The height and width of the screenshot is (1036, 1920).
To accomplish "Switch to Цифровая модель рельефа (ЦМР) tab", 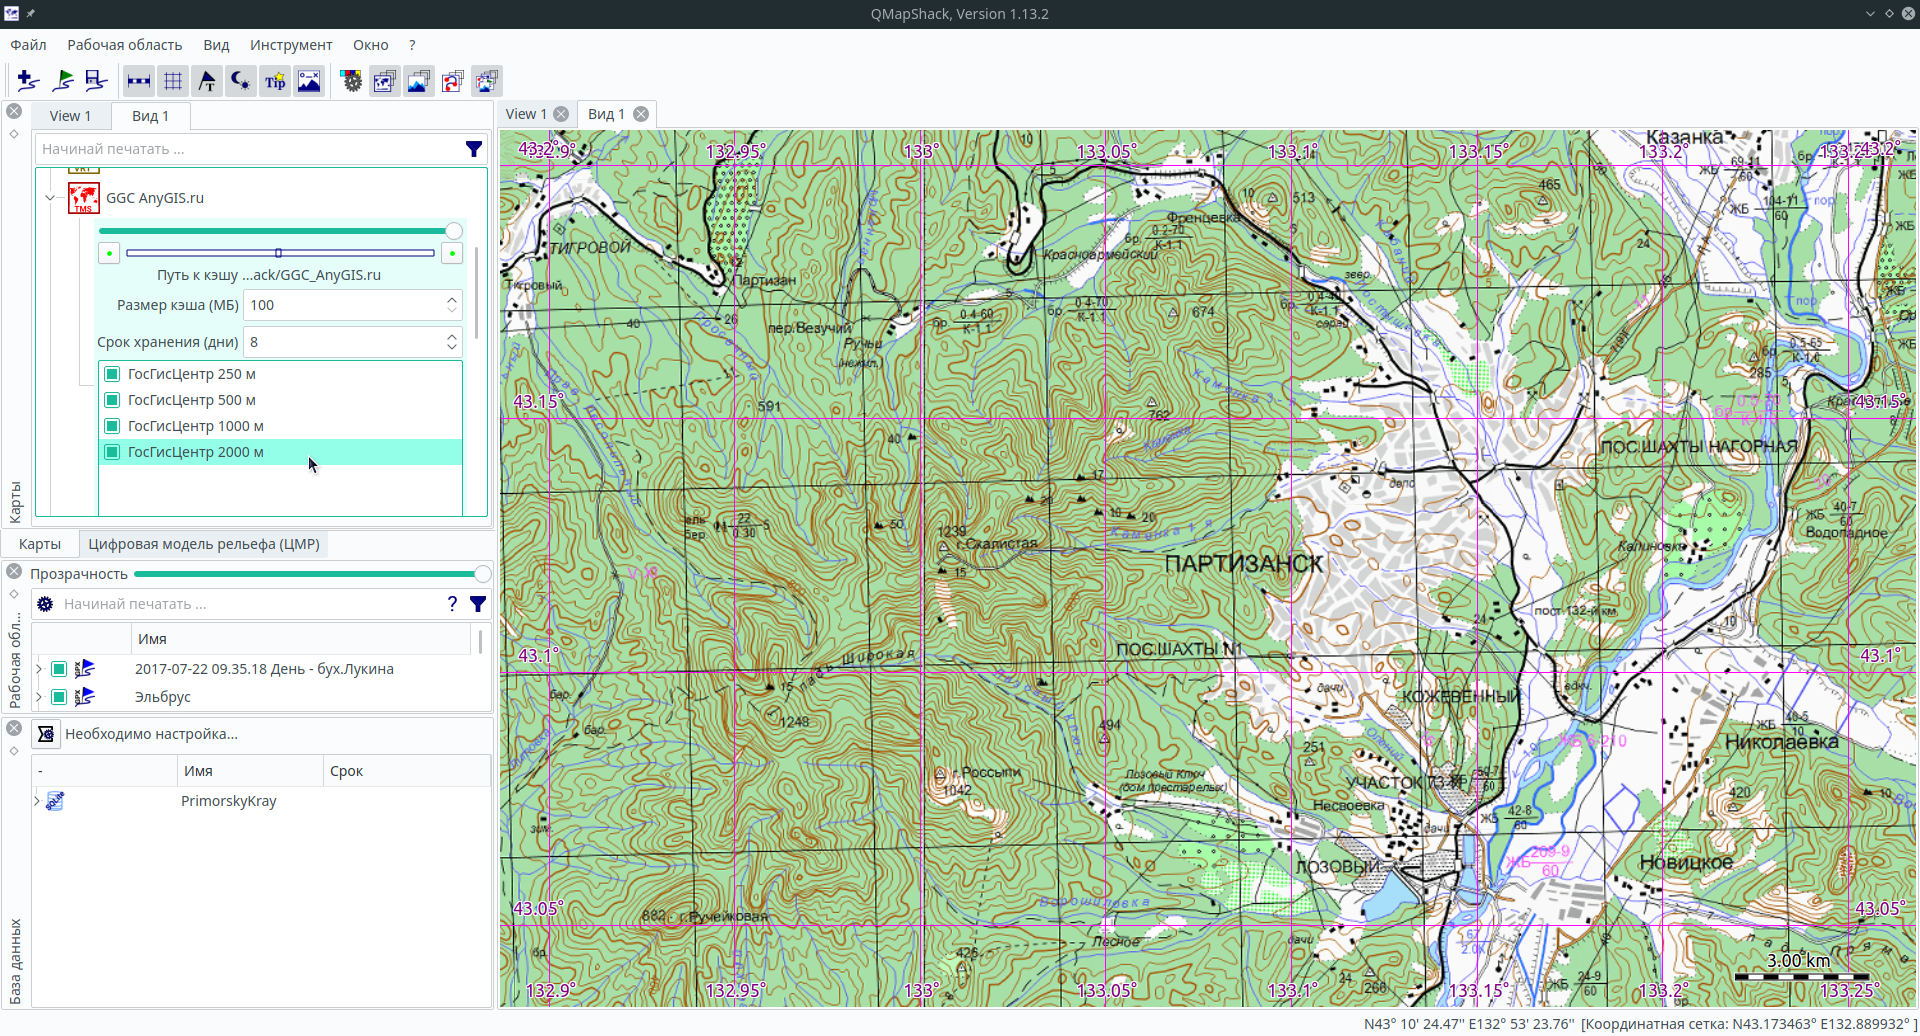I will pos(204,544).
